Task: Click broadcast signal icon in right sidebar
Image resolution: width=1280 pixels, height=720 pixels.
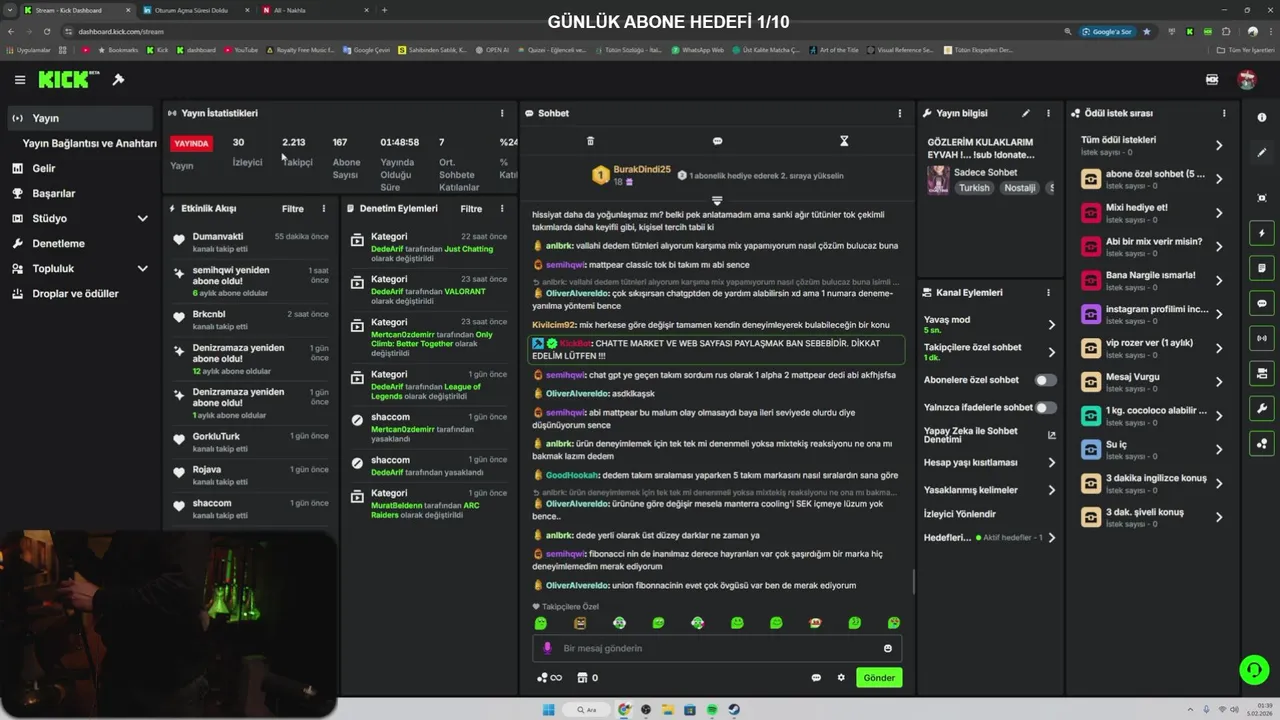Action: tap(1262, 338)
